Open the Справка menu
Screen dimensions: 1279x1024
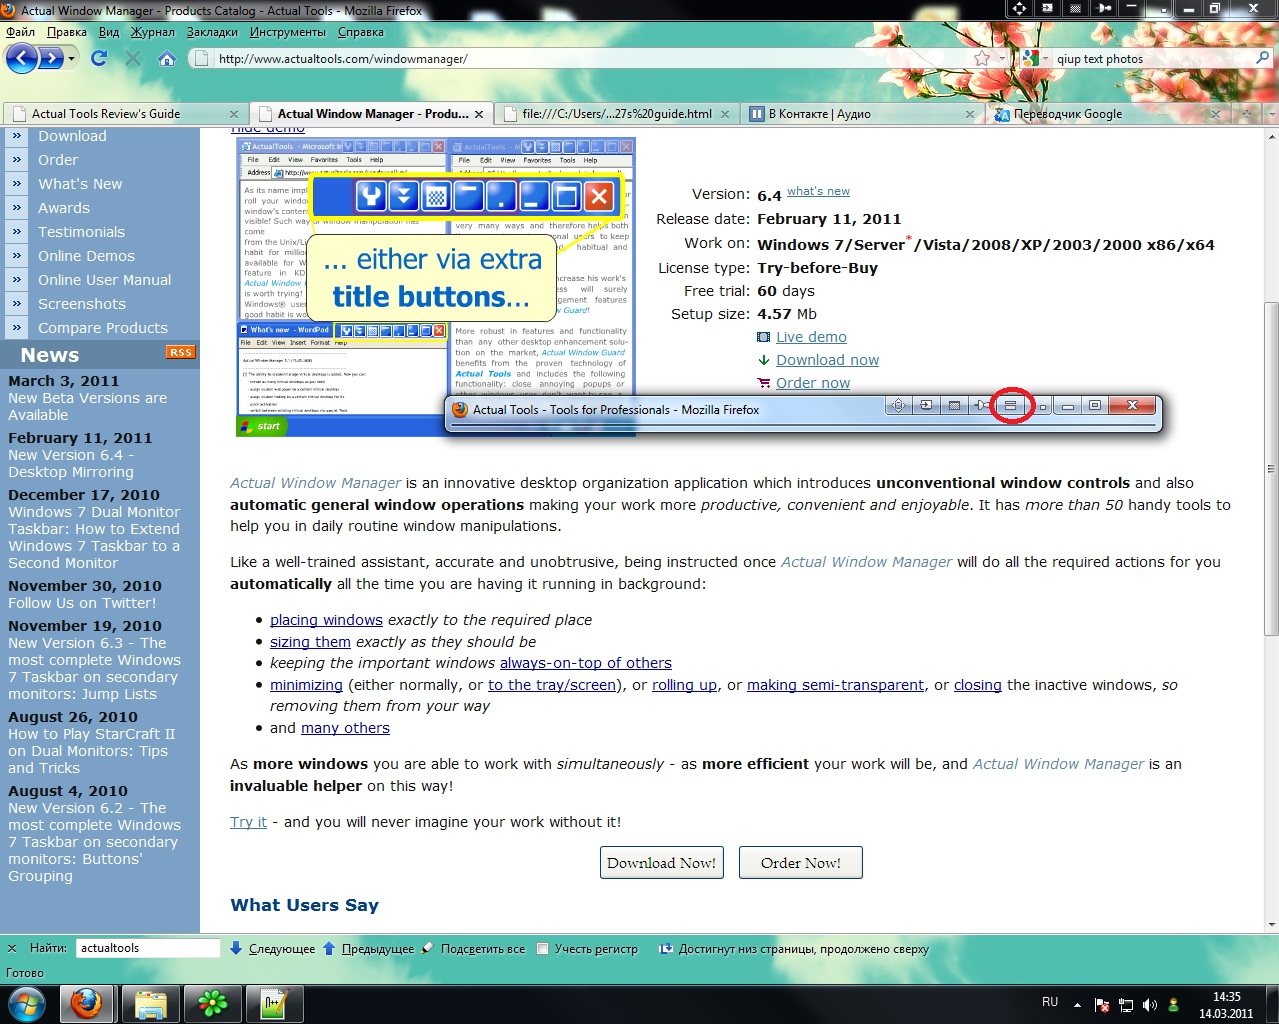point(361,32)
